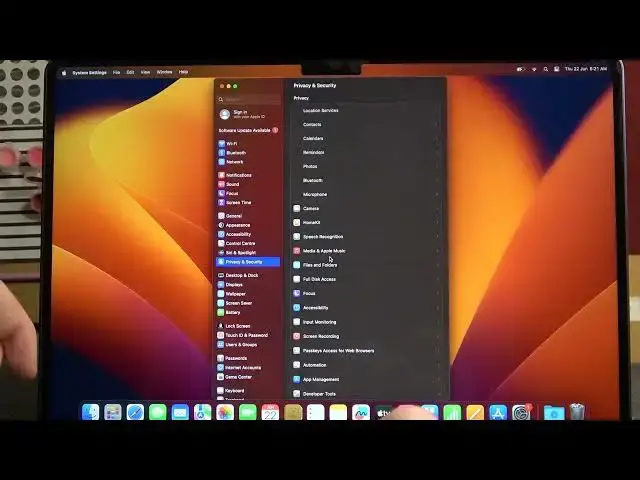Open the Contacts privacy row
Image resolution: width=640 pixels, height=480 pixels.
pos(366,124)
